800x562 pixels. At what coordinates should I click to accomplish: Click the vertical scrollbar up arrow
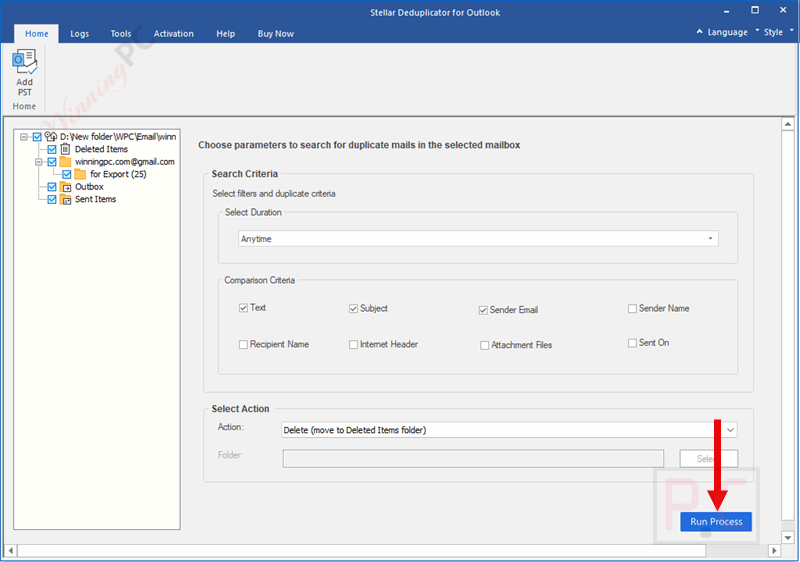(788, 124)
